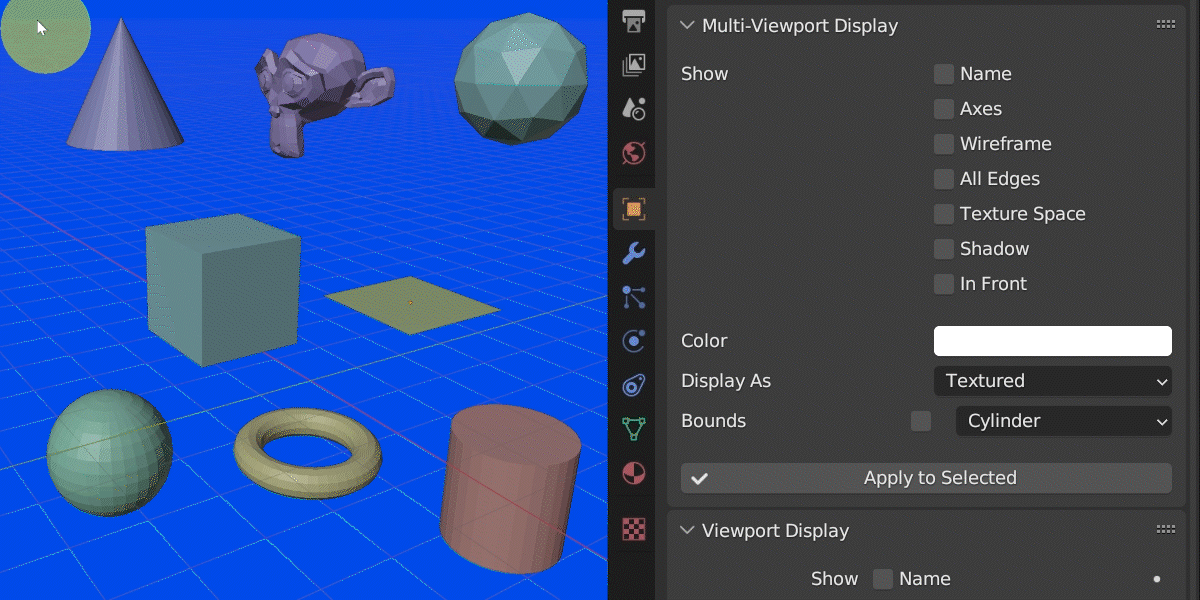Open the Output properties tab
Viewport: 1200px width, 600px height.
633,21
